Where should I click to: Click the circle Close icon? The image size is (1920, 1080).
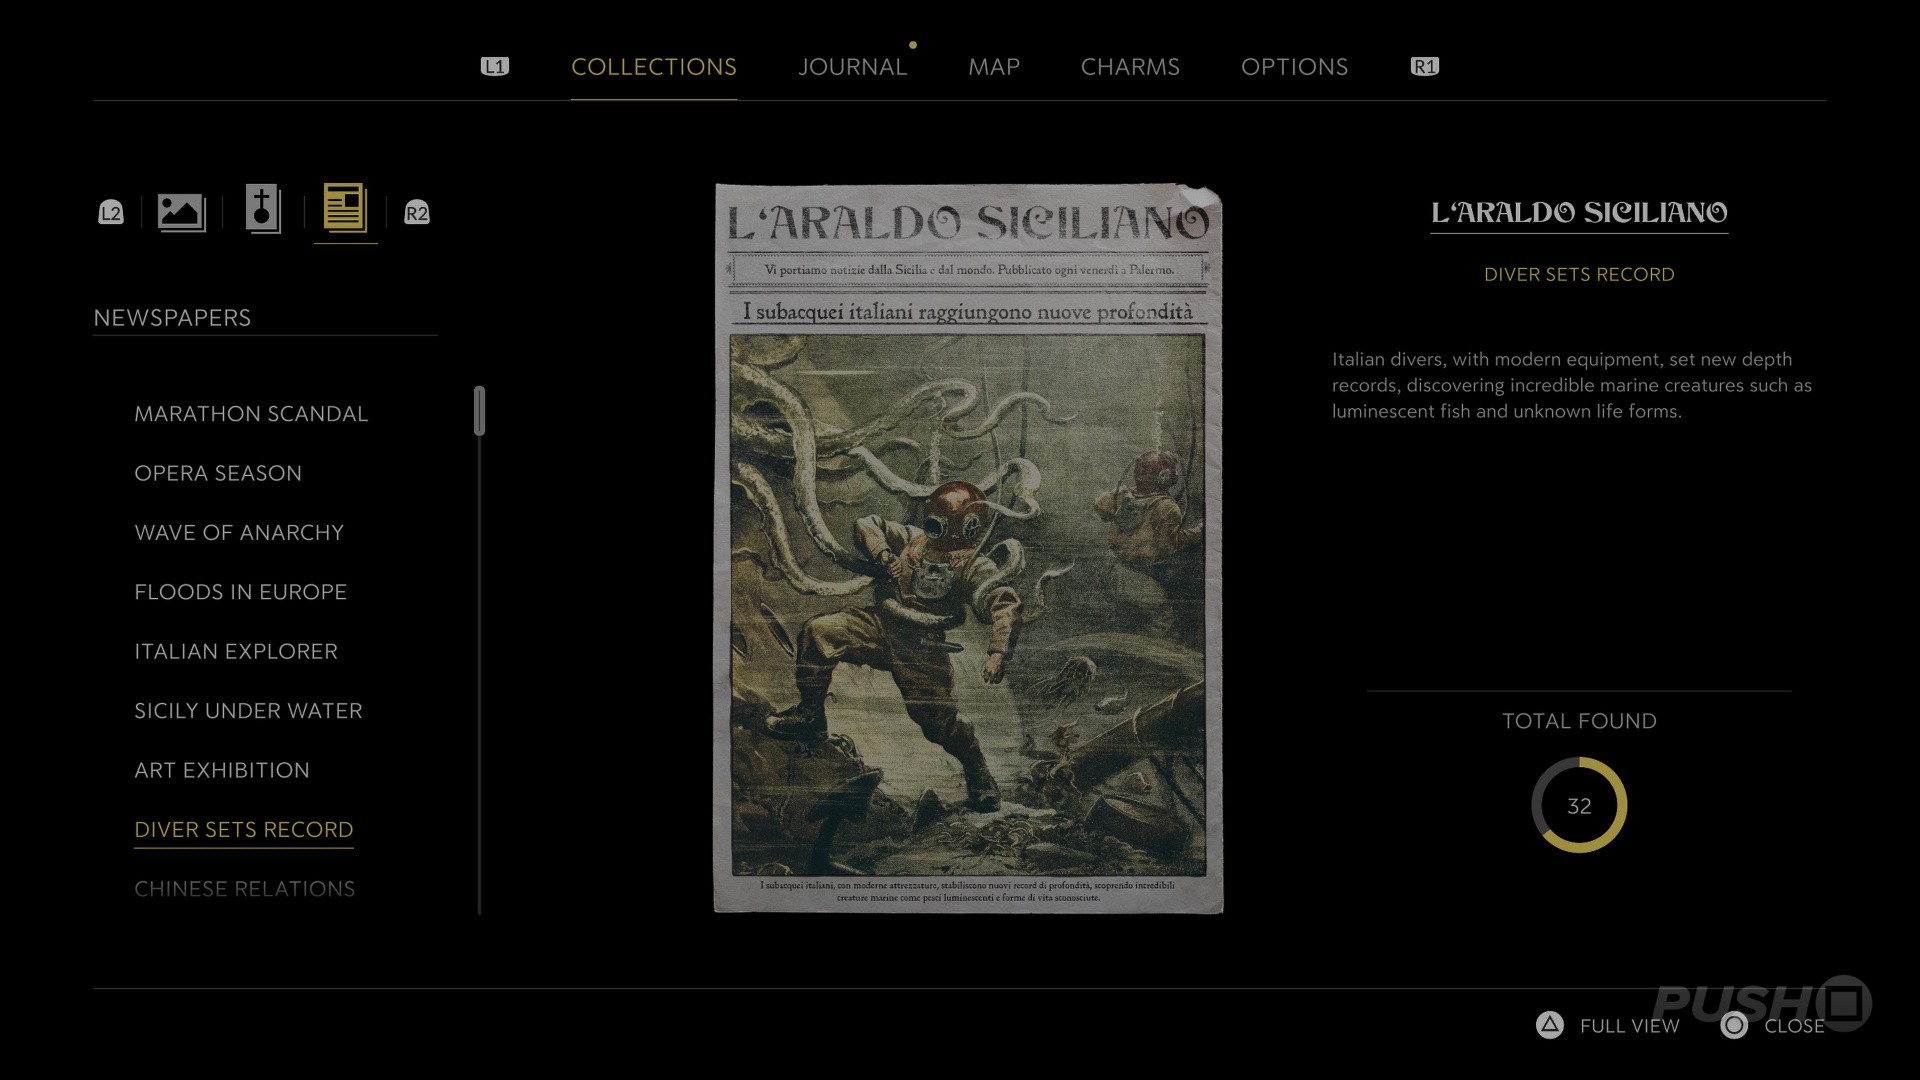[x=1734, y=1025]
